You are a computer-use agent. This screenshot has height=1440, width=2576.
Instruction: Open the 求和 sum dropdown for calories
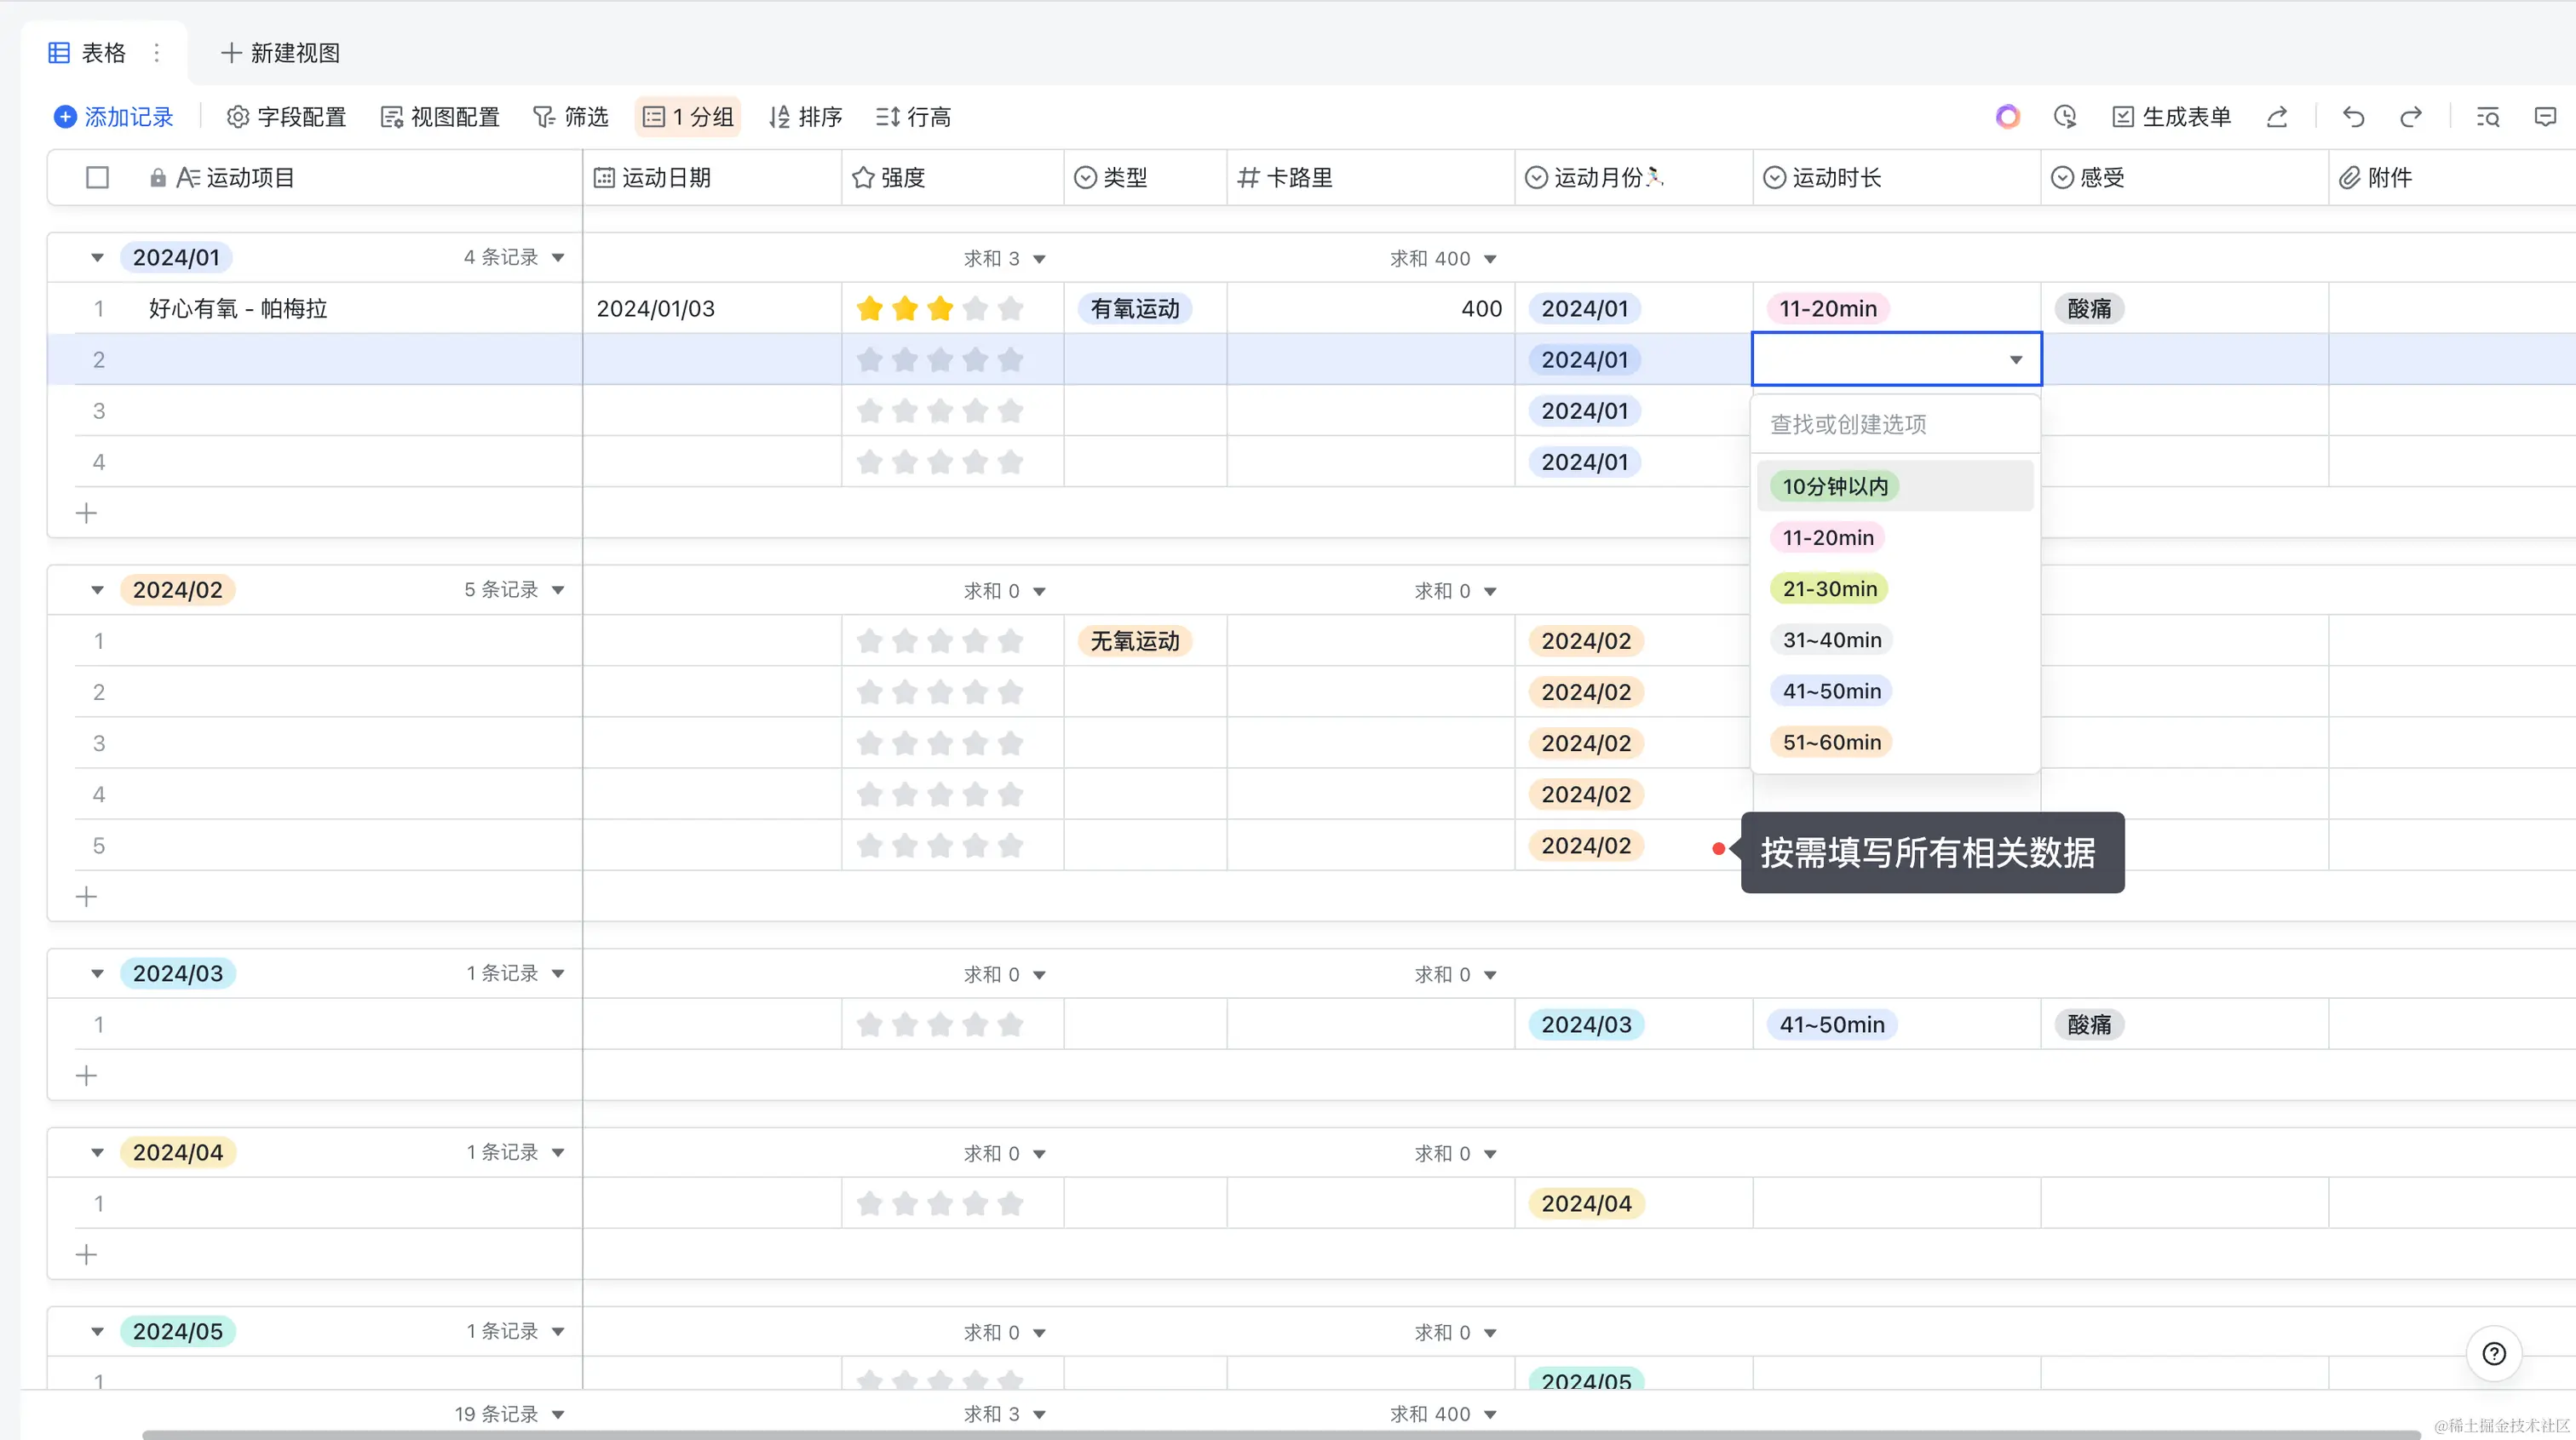click(1444, 257)
